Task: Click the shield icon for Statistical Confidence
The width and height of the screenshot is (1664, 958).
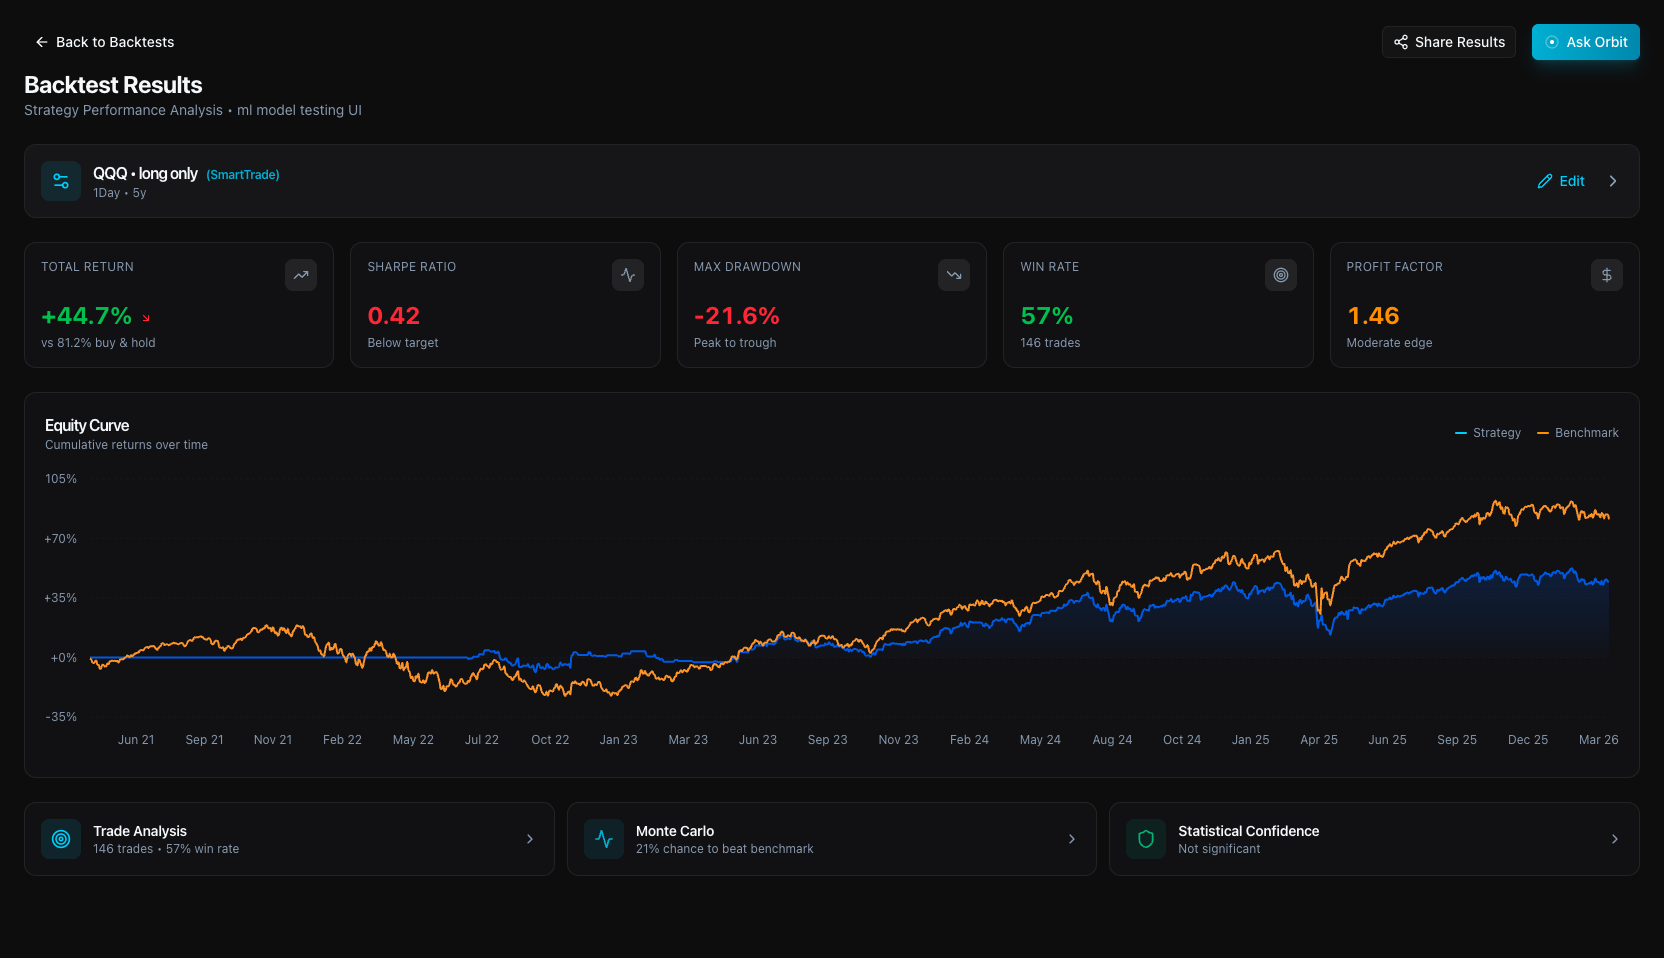Action: 1146,839
